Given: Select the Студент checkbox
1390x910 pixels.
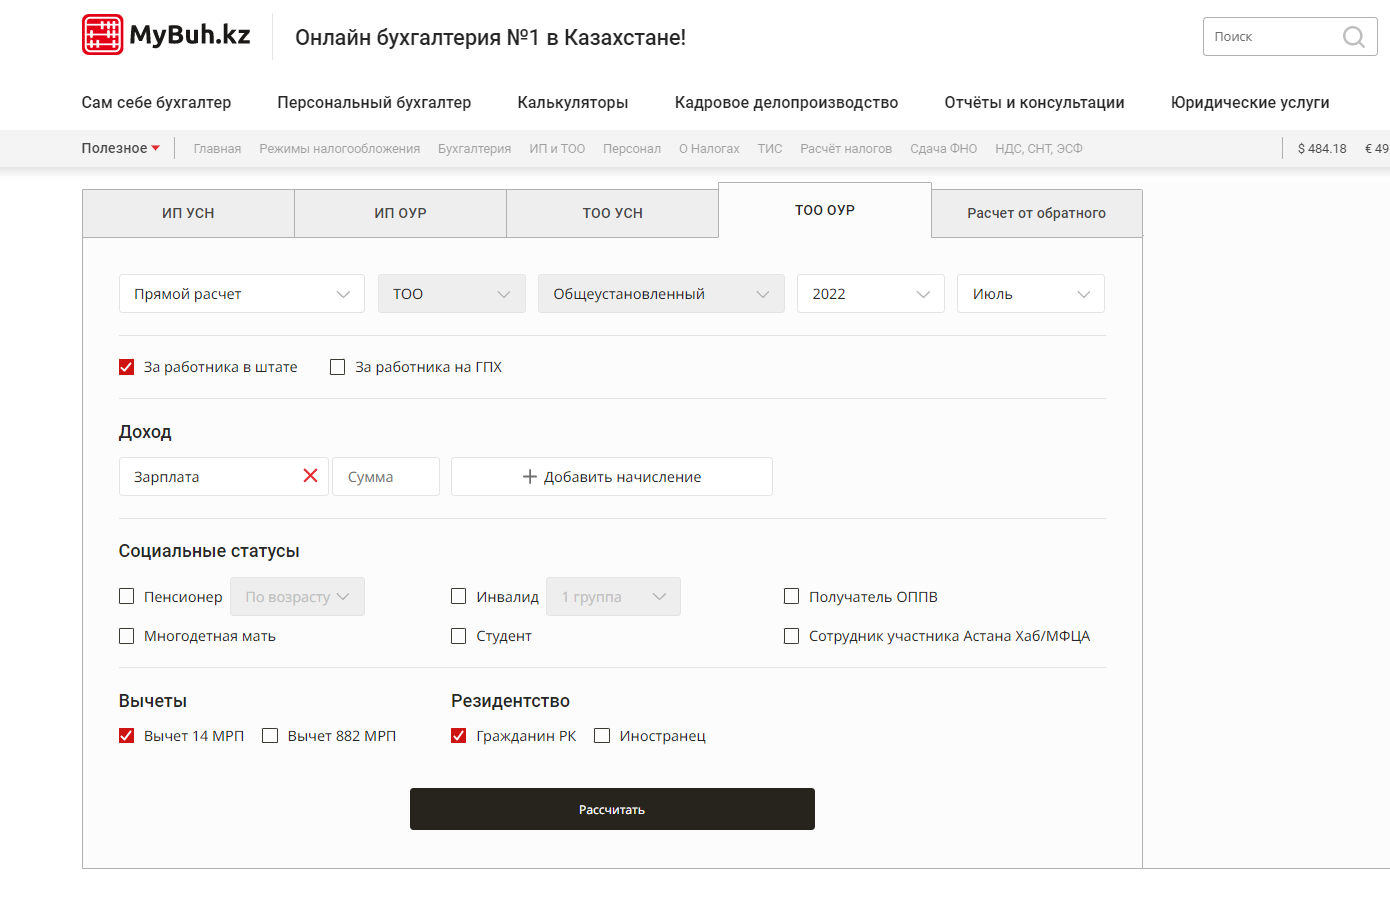Looking at the screenshot, I should (459, 636).
